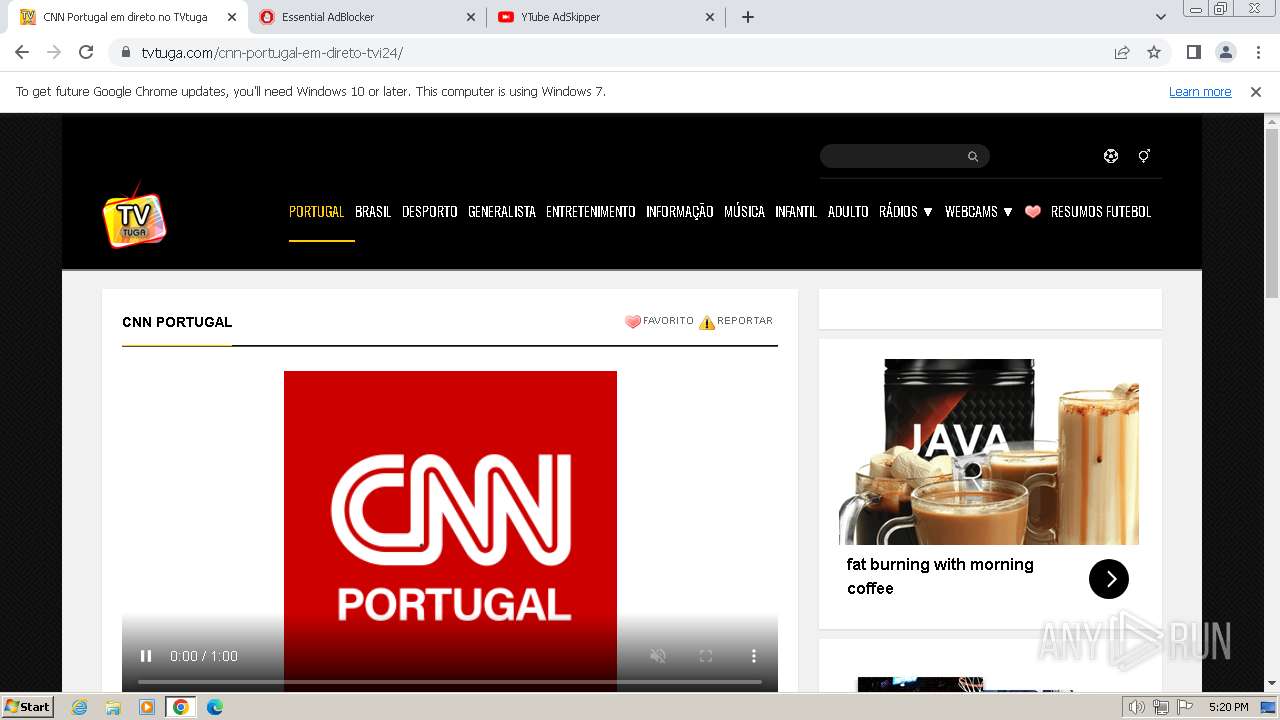Bookmark this page with star
1280x720 pixels.
tap(1154, 53)
